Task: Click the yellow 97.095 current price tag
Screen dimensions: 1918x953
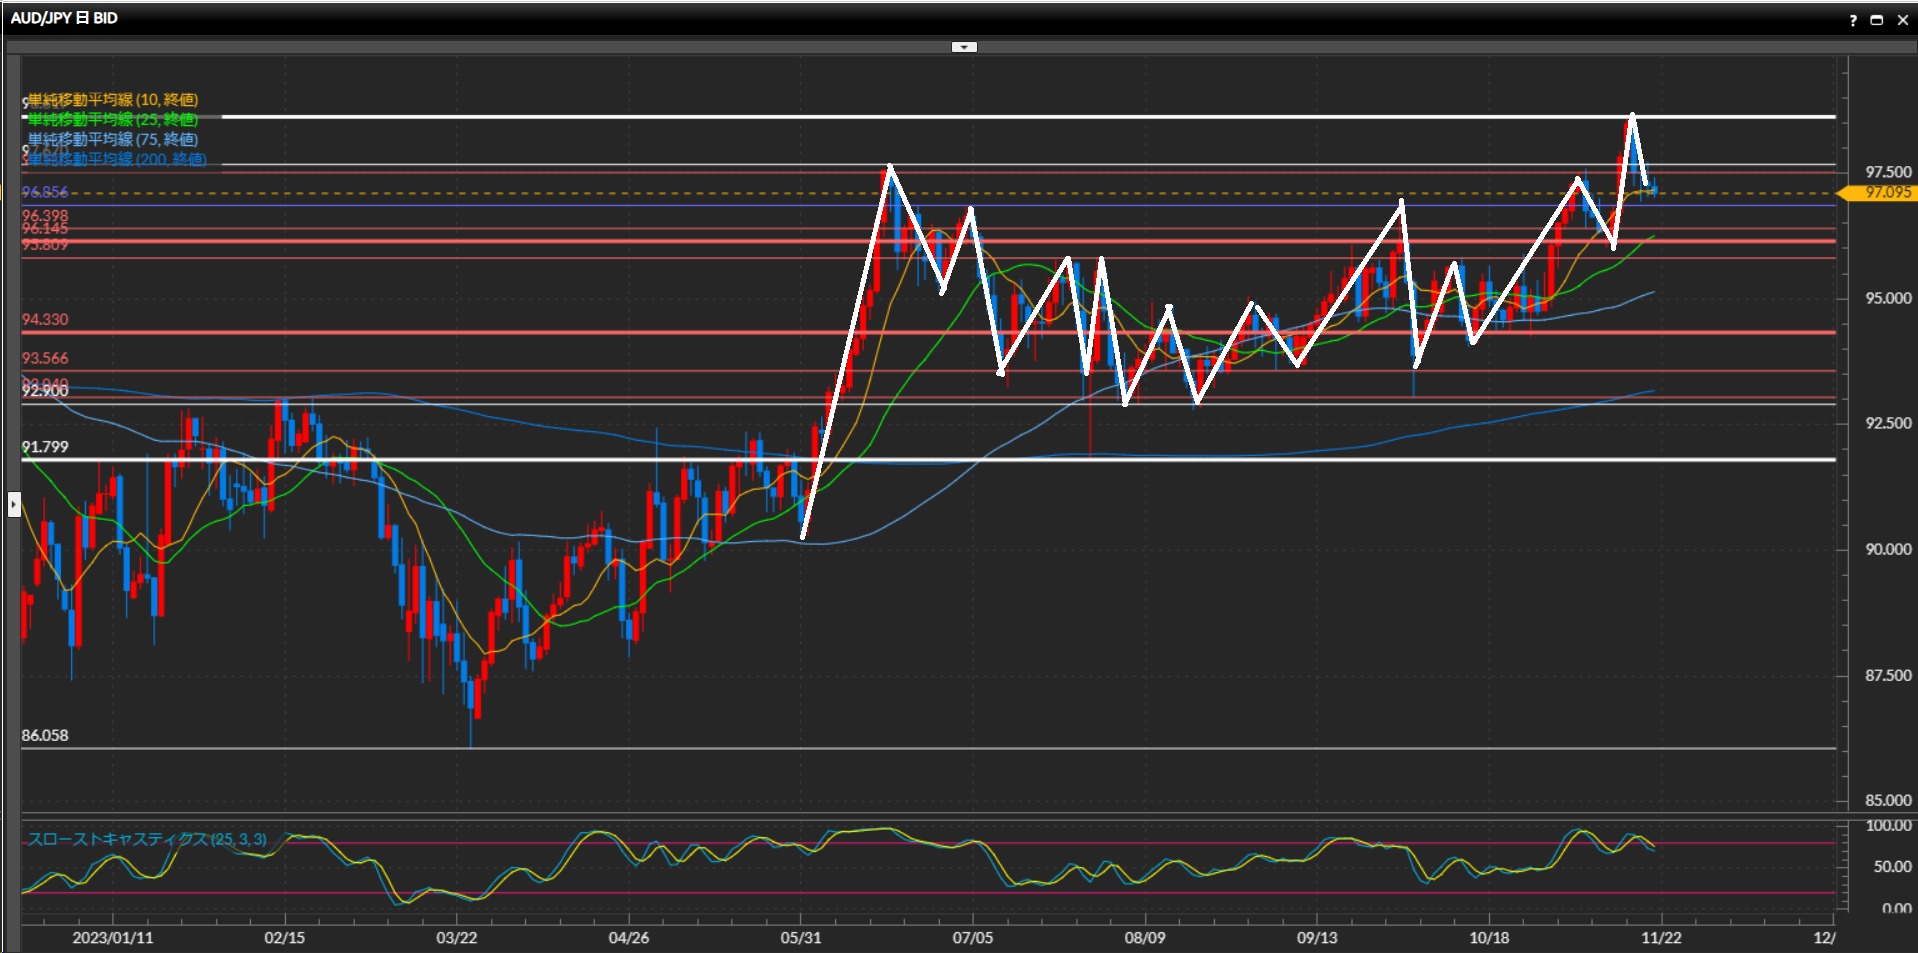Action: pyautogui.click(x=1886, y=192)
